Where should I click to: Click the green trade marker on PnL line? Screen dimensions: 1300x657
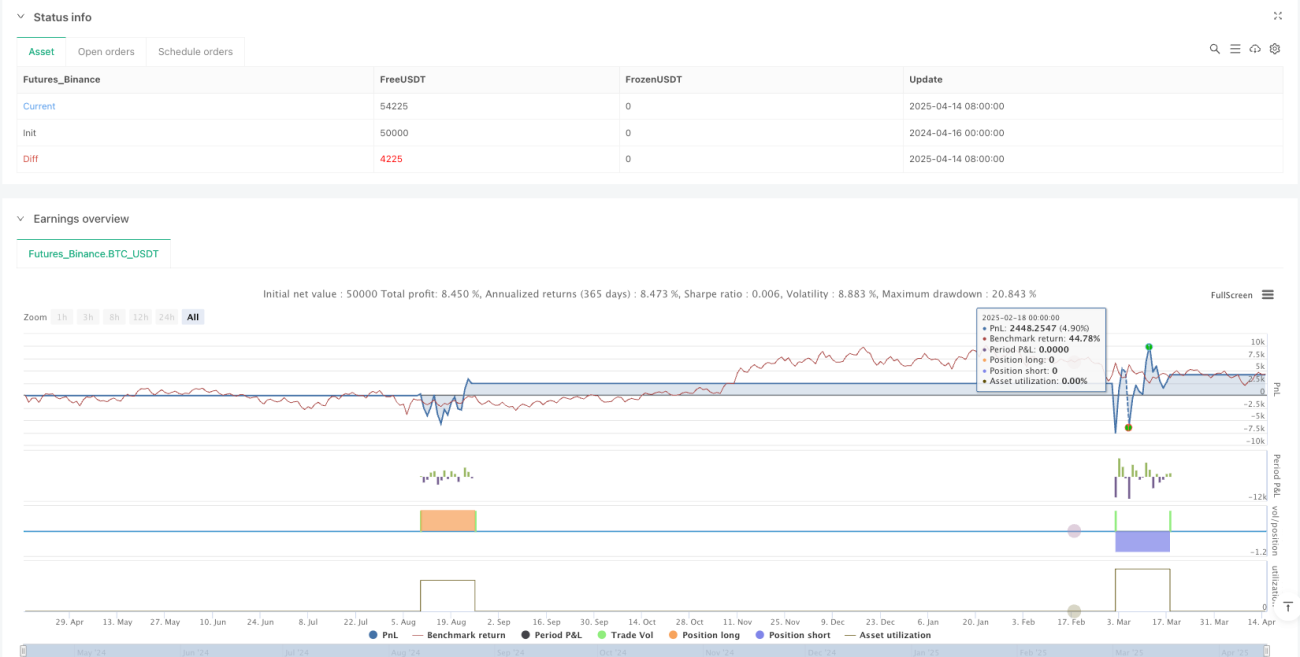[x=1149, y=346]
